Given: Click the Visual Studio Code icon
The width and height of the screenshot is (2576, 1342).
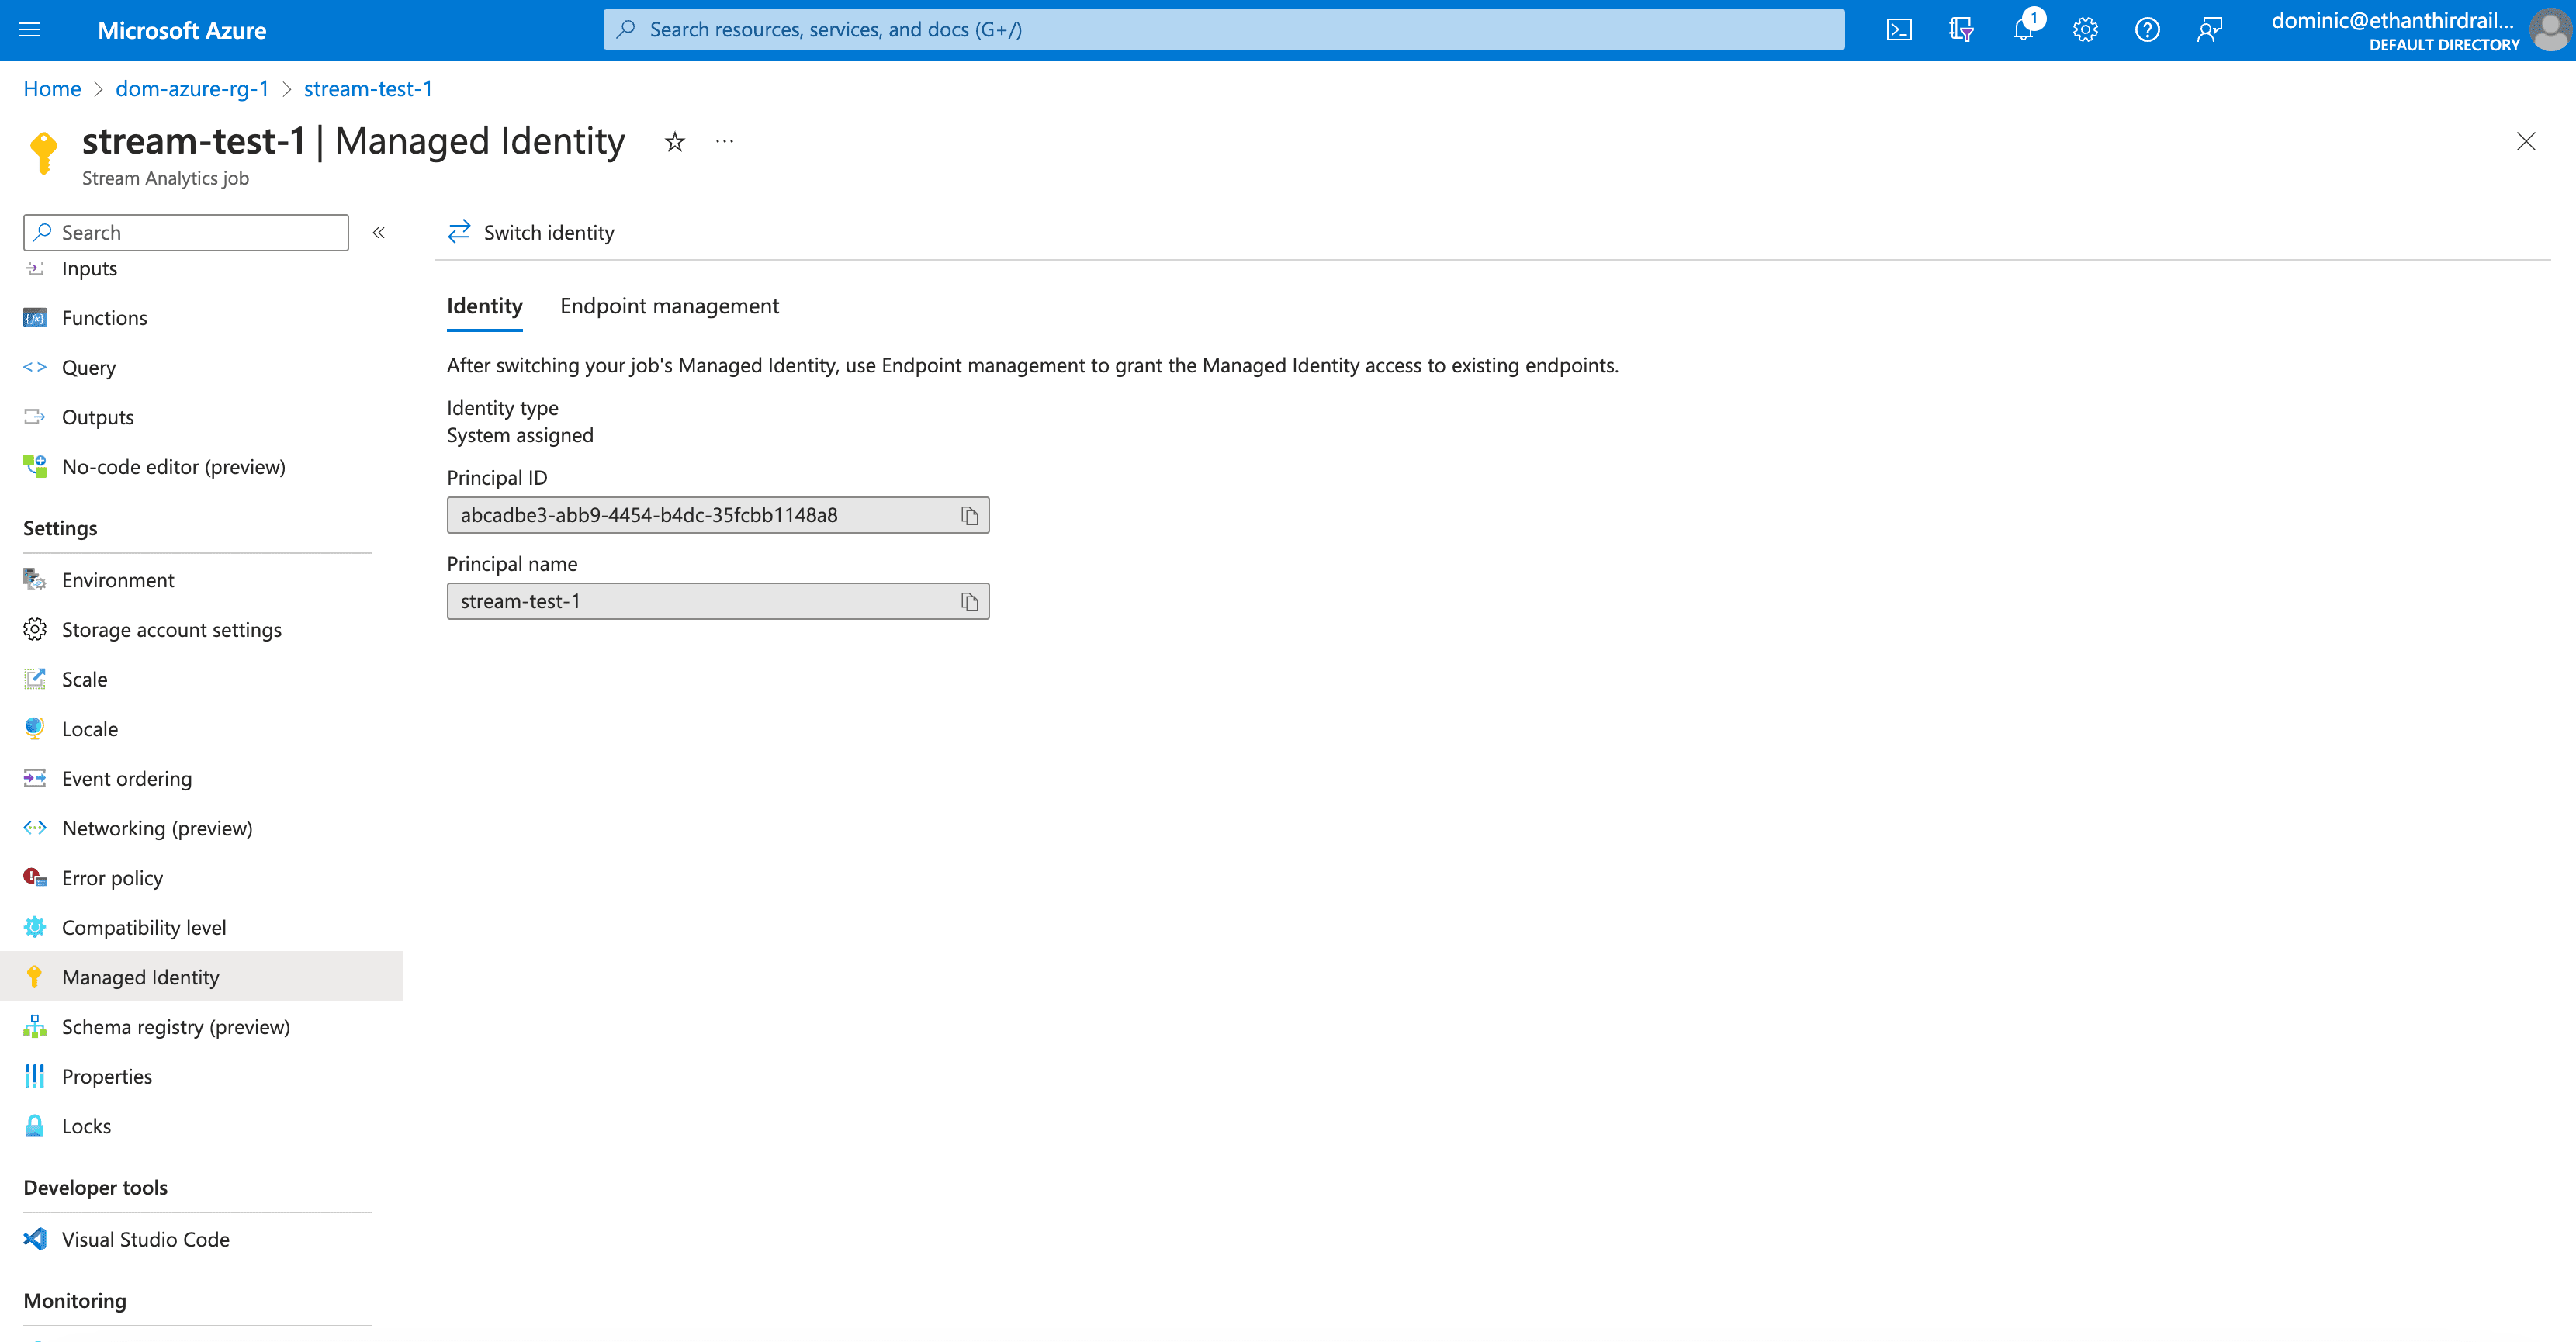Looking at the screenshot, I should coord(35,1240).
